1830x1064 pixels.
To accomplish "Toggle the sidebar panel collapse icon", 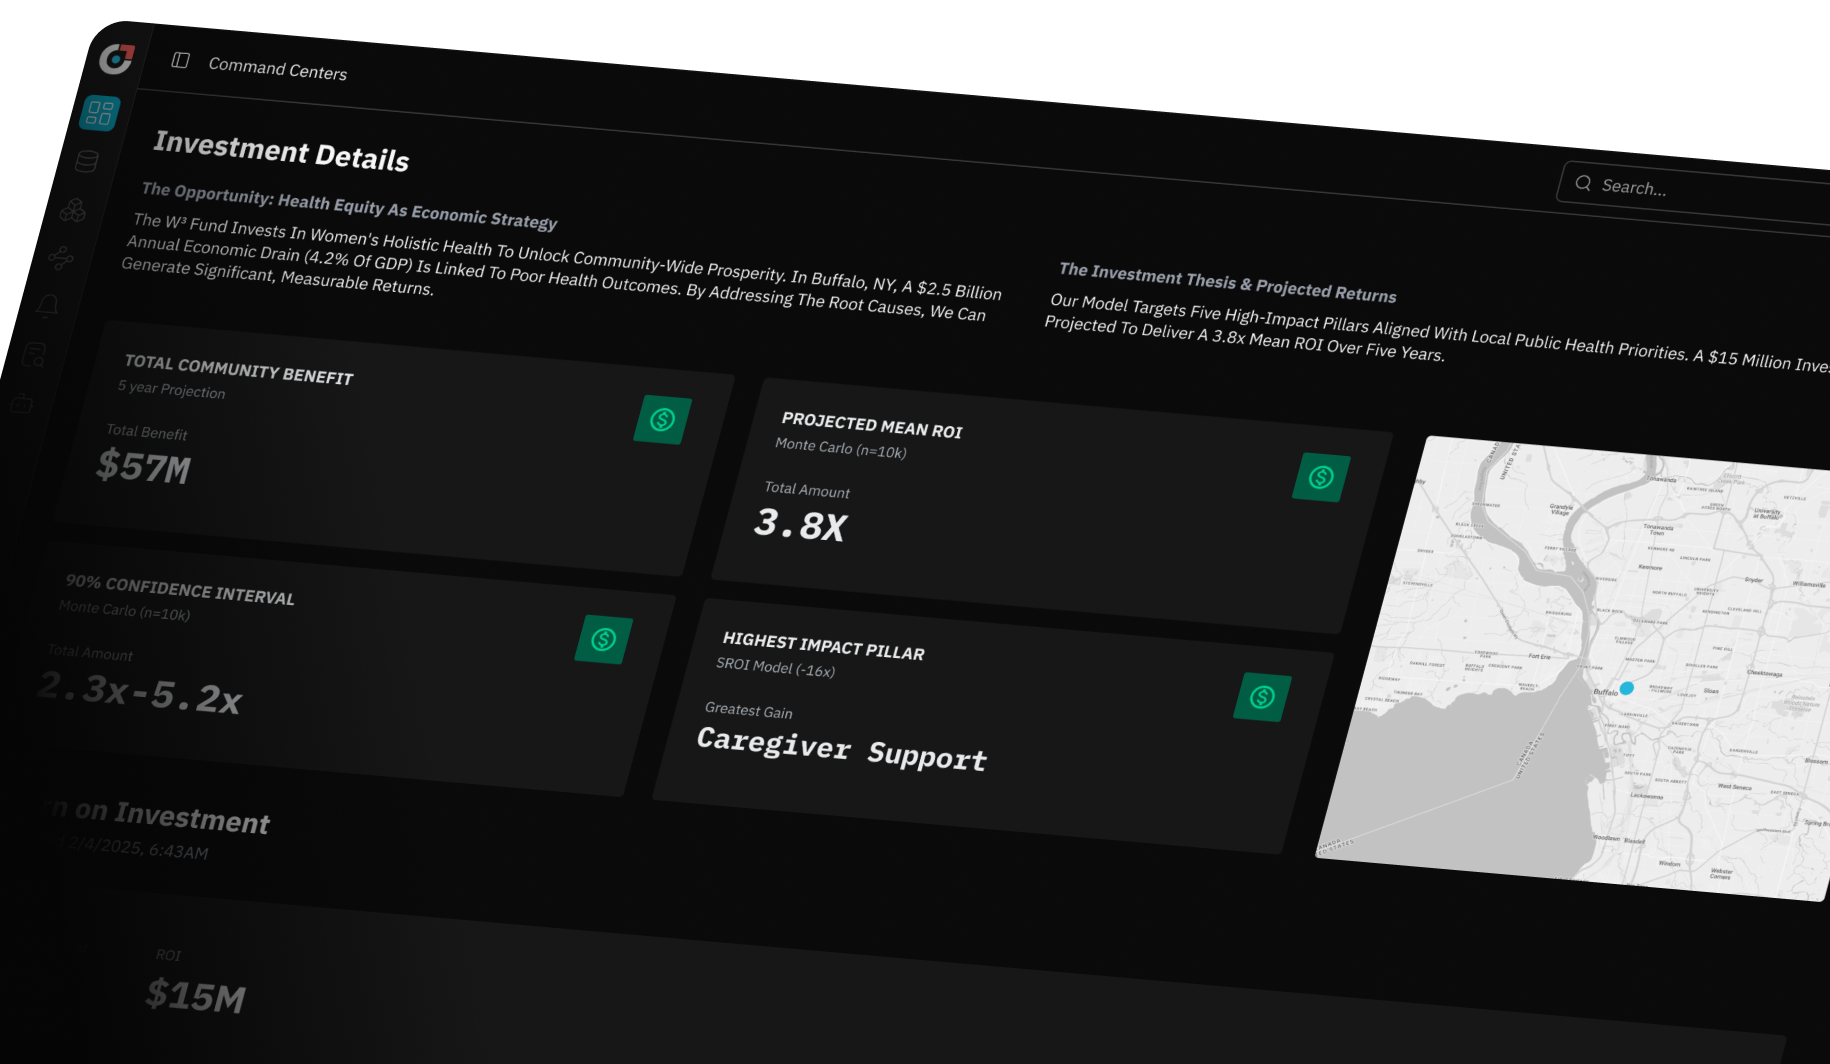I will click(180, 60).
